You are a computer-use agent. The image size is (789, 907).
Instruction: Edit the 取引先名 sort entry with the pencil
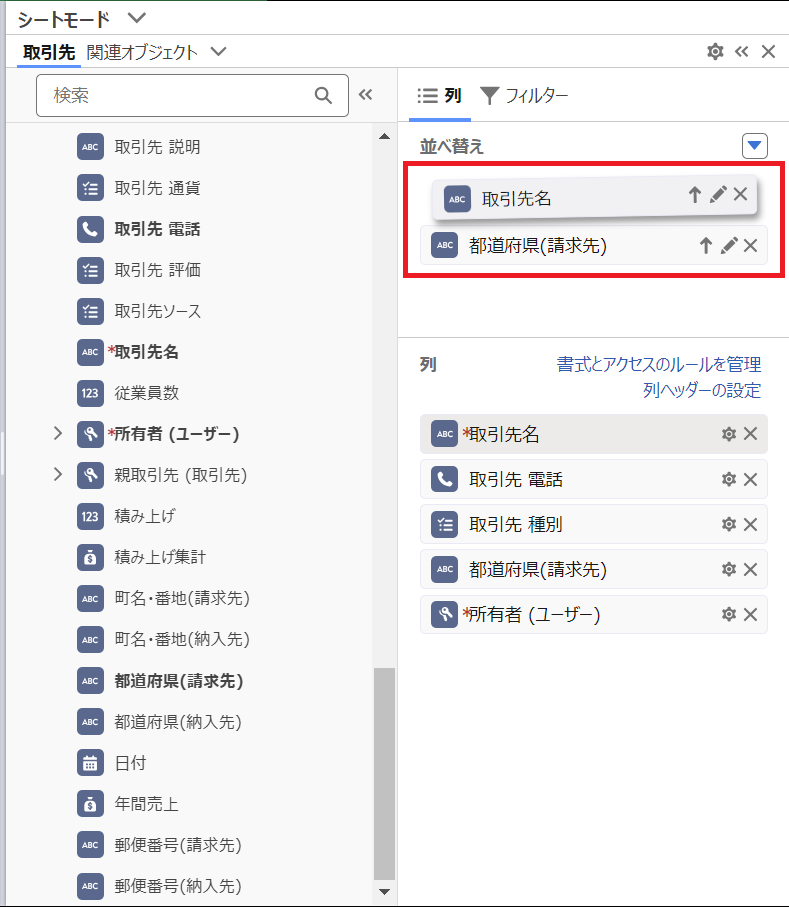(x=718, y=194)
